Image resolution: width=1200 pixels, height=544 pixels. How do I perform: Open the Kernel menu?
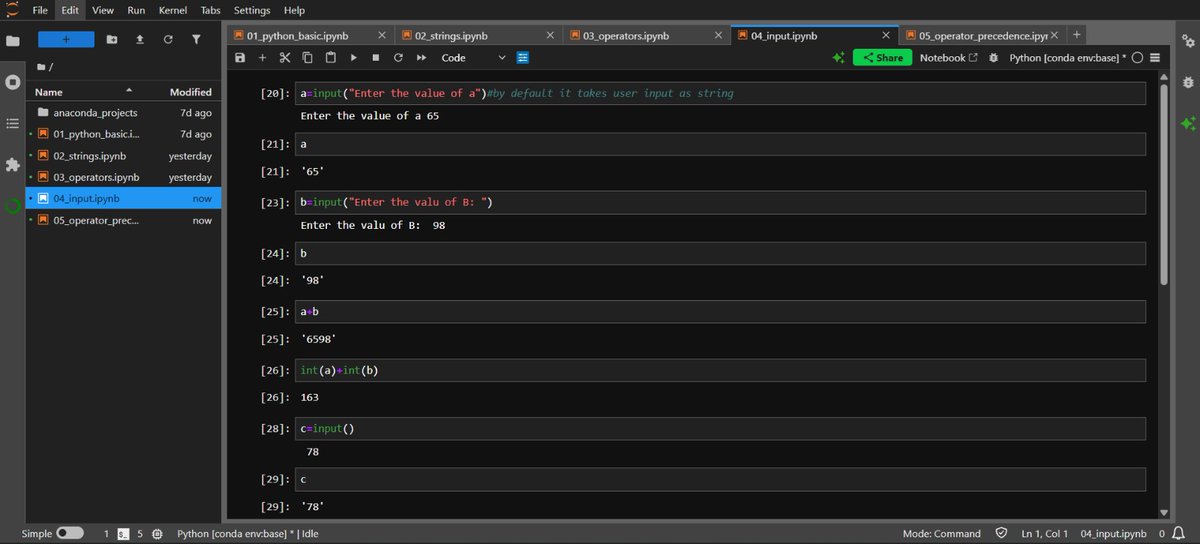(x=173, y=10)
